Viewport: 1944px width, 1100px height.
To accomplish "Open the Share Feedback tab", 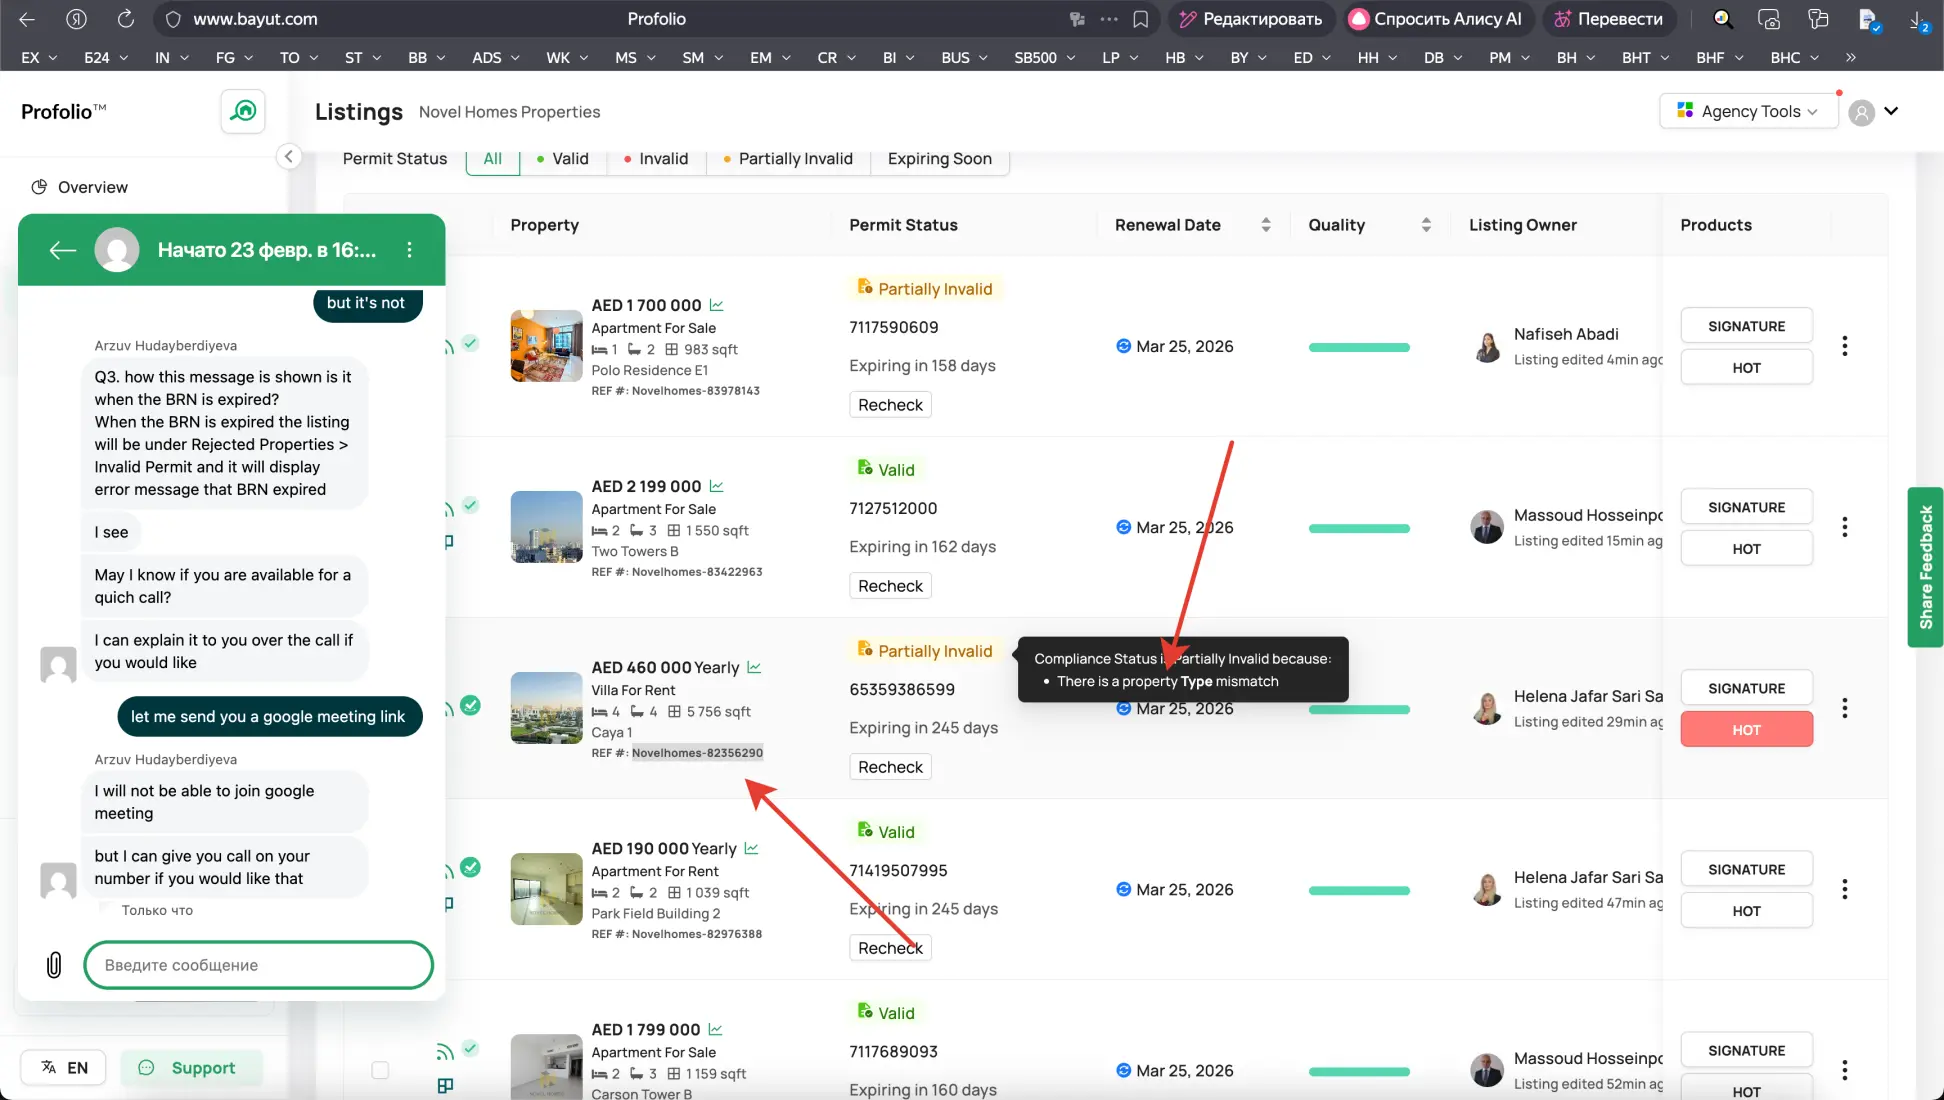I will 1926,567.
